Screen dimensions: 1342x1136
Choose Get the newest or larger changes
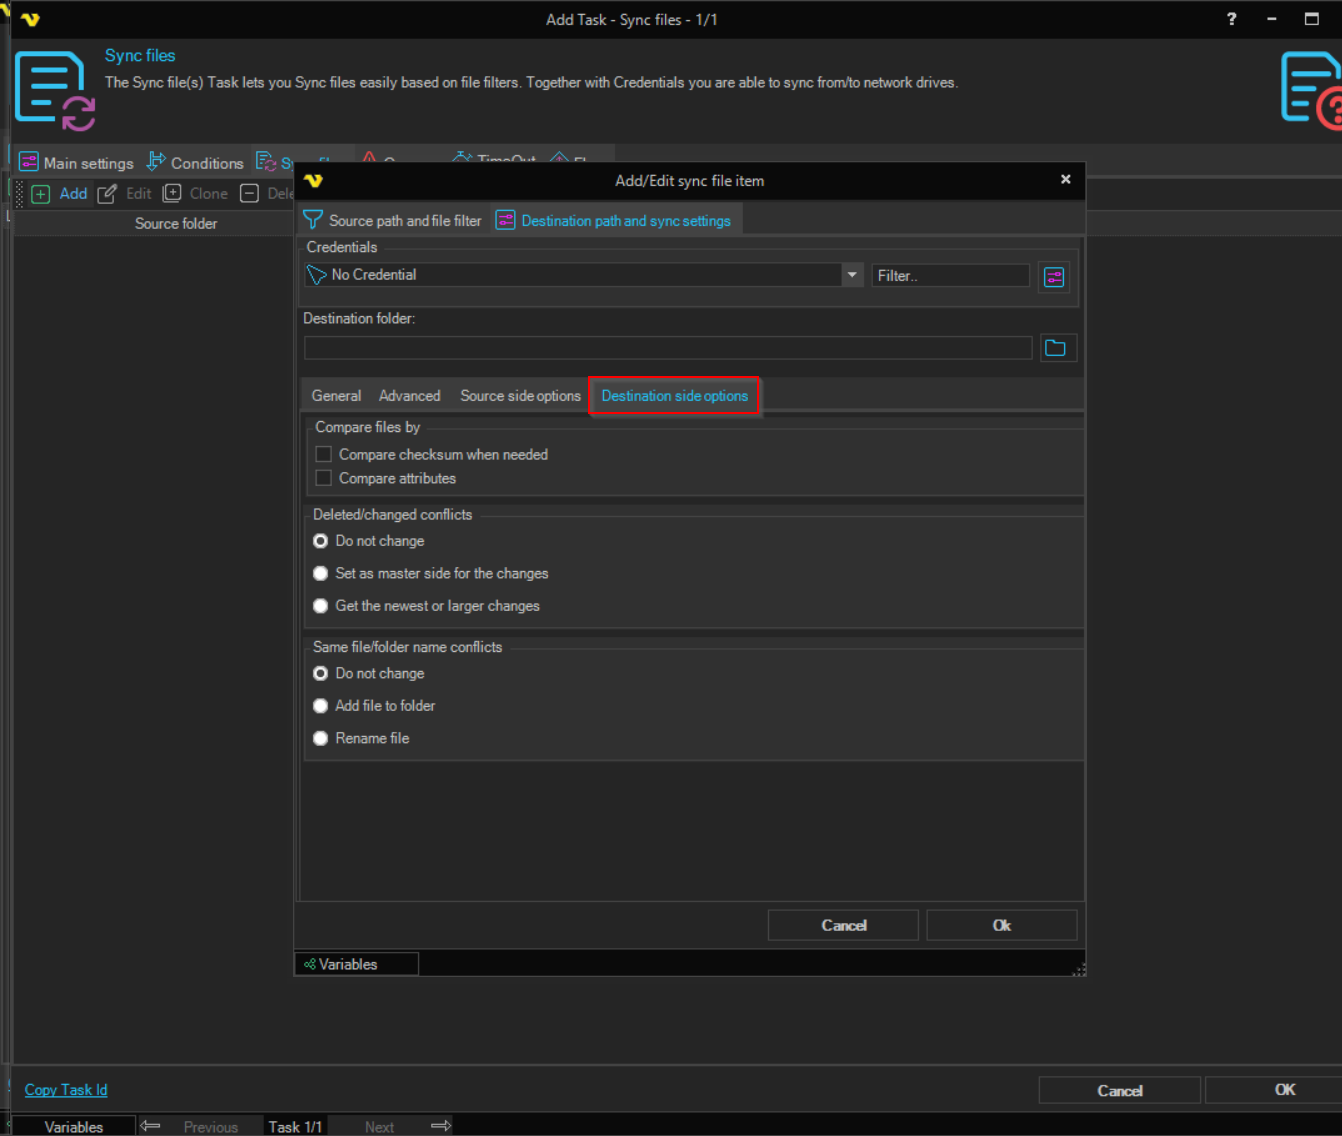pos(321,606)
